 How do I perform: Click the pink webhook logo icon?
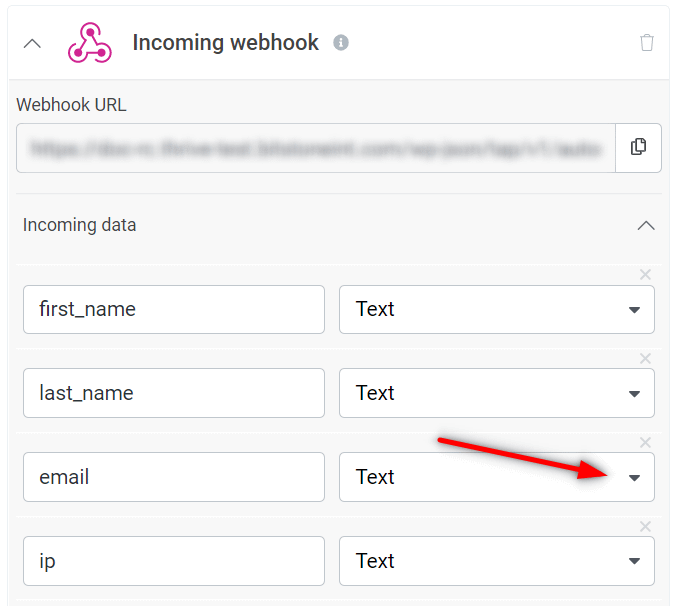(x=90, y=42)
